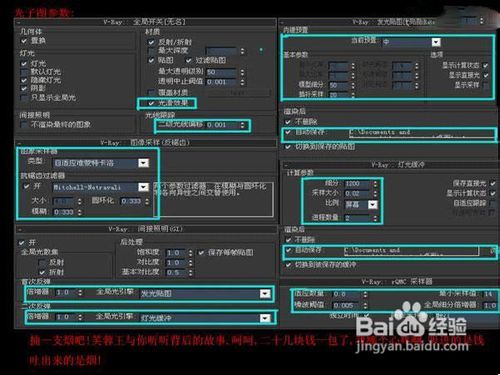The height and width of the screenshot is (375, 500).
Task: Toggle the 隐藏灯光 checkbox
Action: 24,80
